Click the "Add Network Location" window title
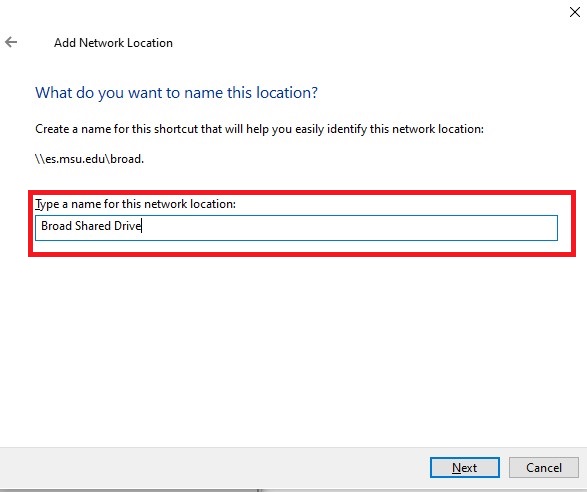This screenshot has height=492, width=587. click(x=113, y=43)
